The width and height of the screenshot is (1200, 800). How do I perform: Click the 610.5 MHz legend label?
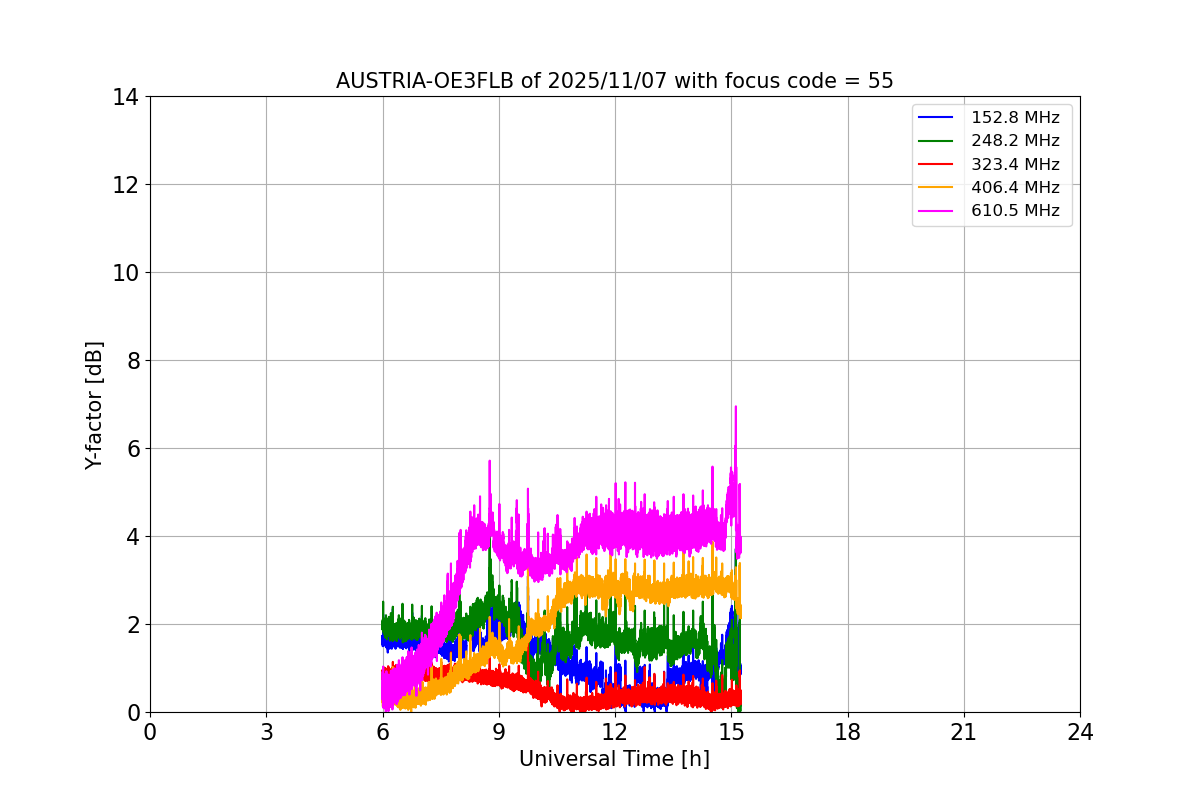1015,210
